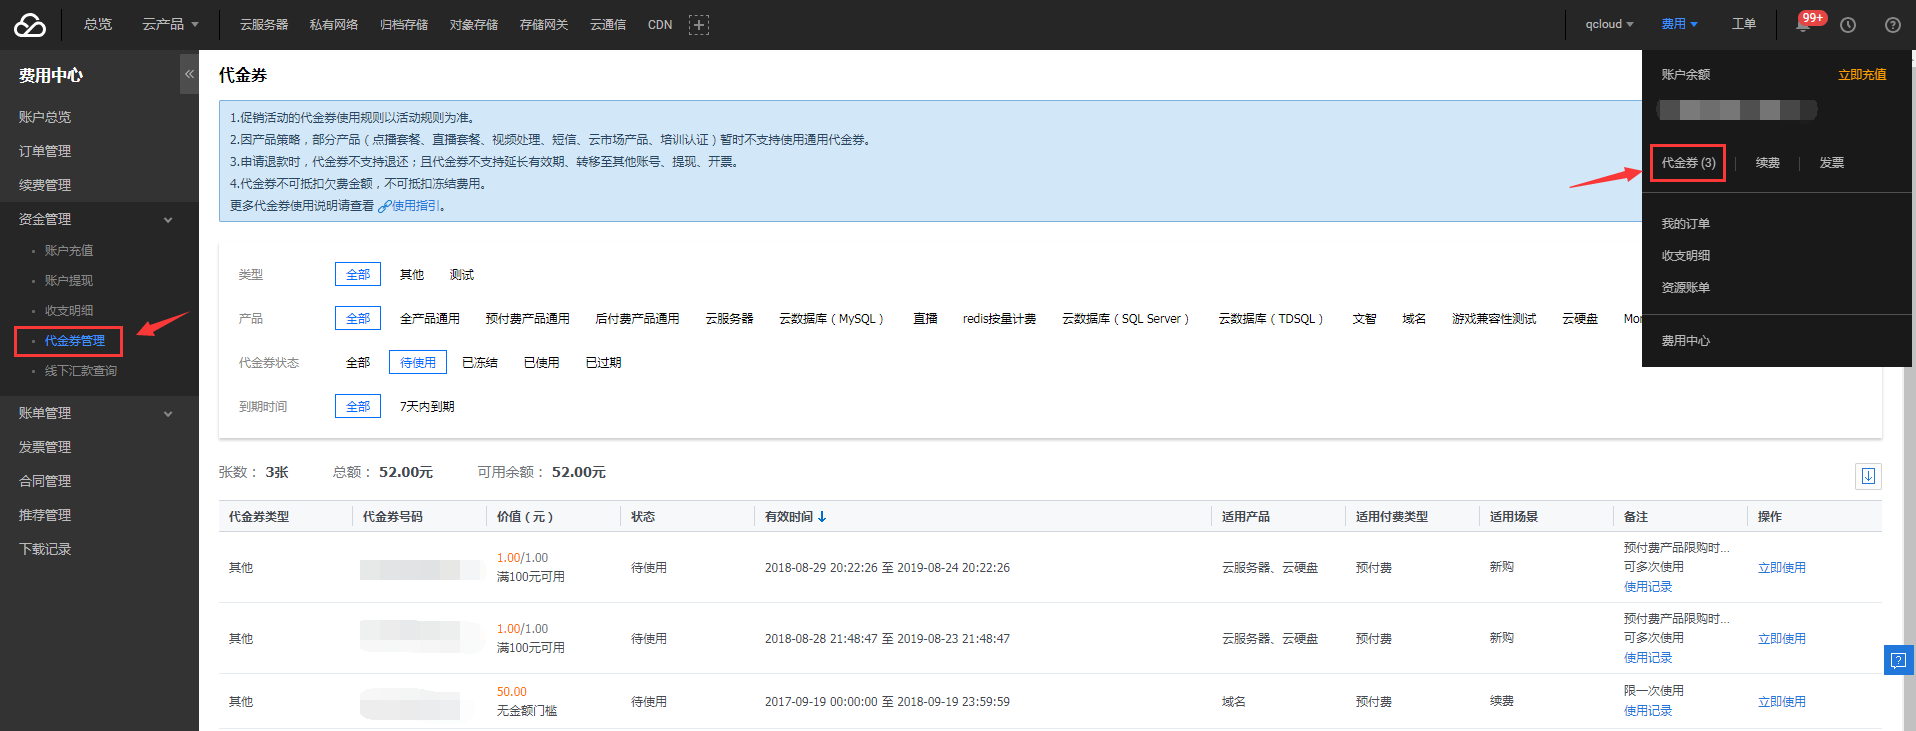Select 代金券状态 filter 已使用
Viewport: 1916px width, 731px height.
[542, 363]
